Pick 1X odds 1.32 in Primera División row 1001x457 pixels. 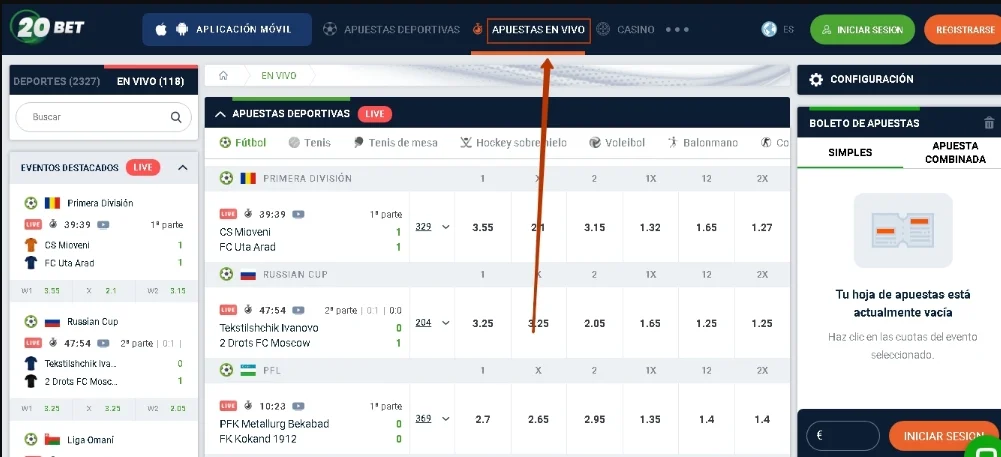650,227
